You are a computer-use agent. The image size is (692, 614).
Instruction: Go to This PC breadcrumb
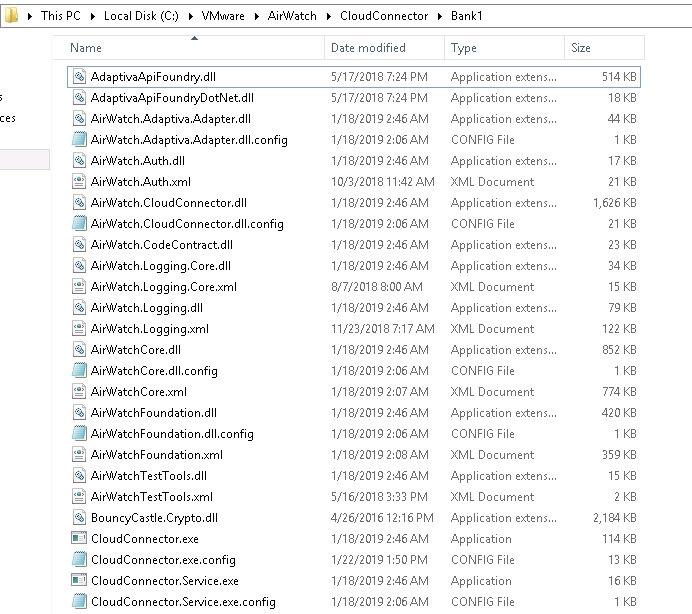(x=61, y=16)
